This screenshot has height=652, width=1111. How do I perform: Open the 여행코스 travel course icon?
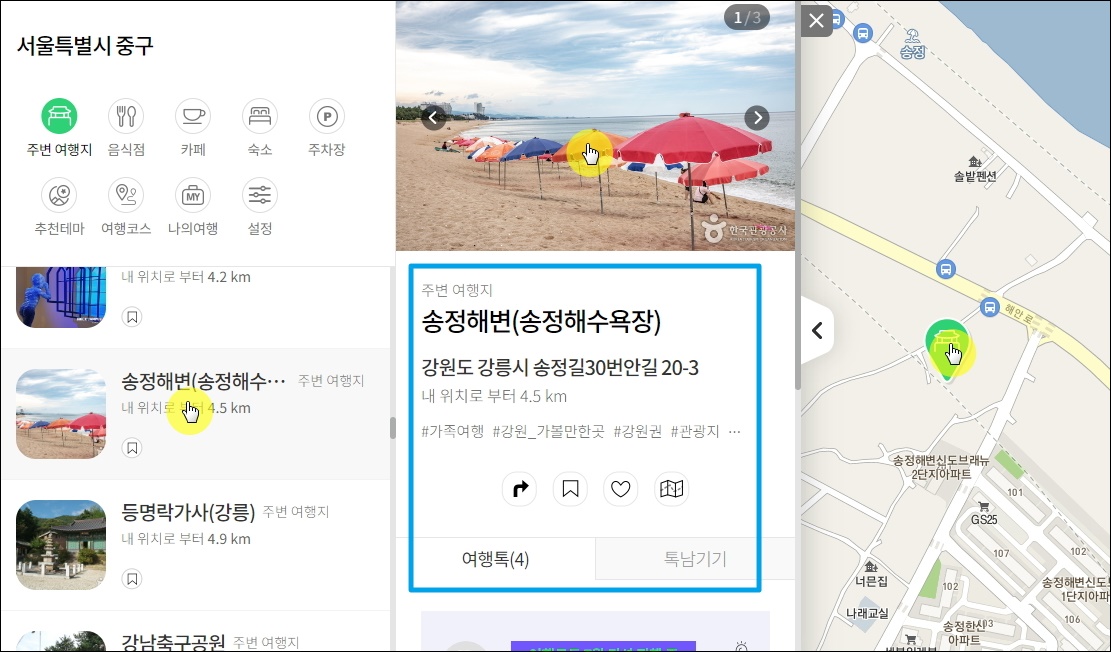point(126,195)
